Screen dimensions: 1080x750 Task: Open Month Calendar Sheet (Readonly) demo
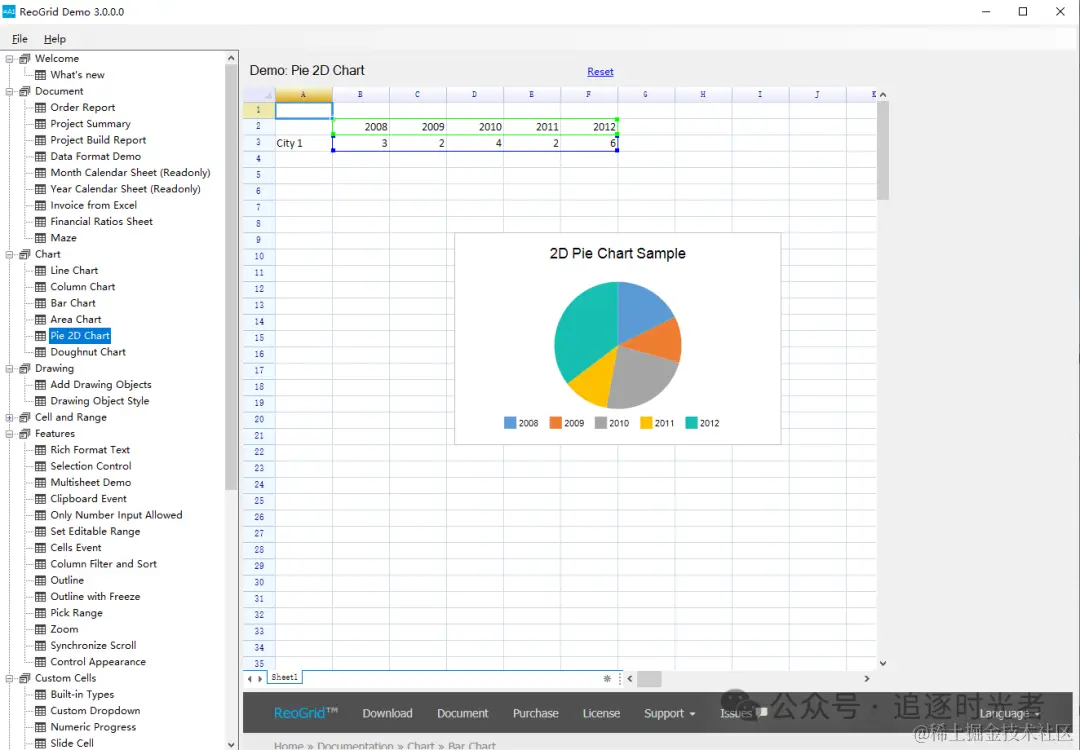(130, 173)
